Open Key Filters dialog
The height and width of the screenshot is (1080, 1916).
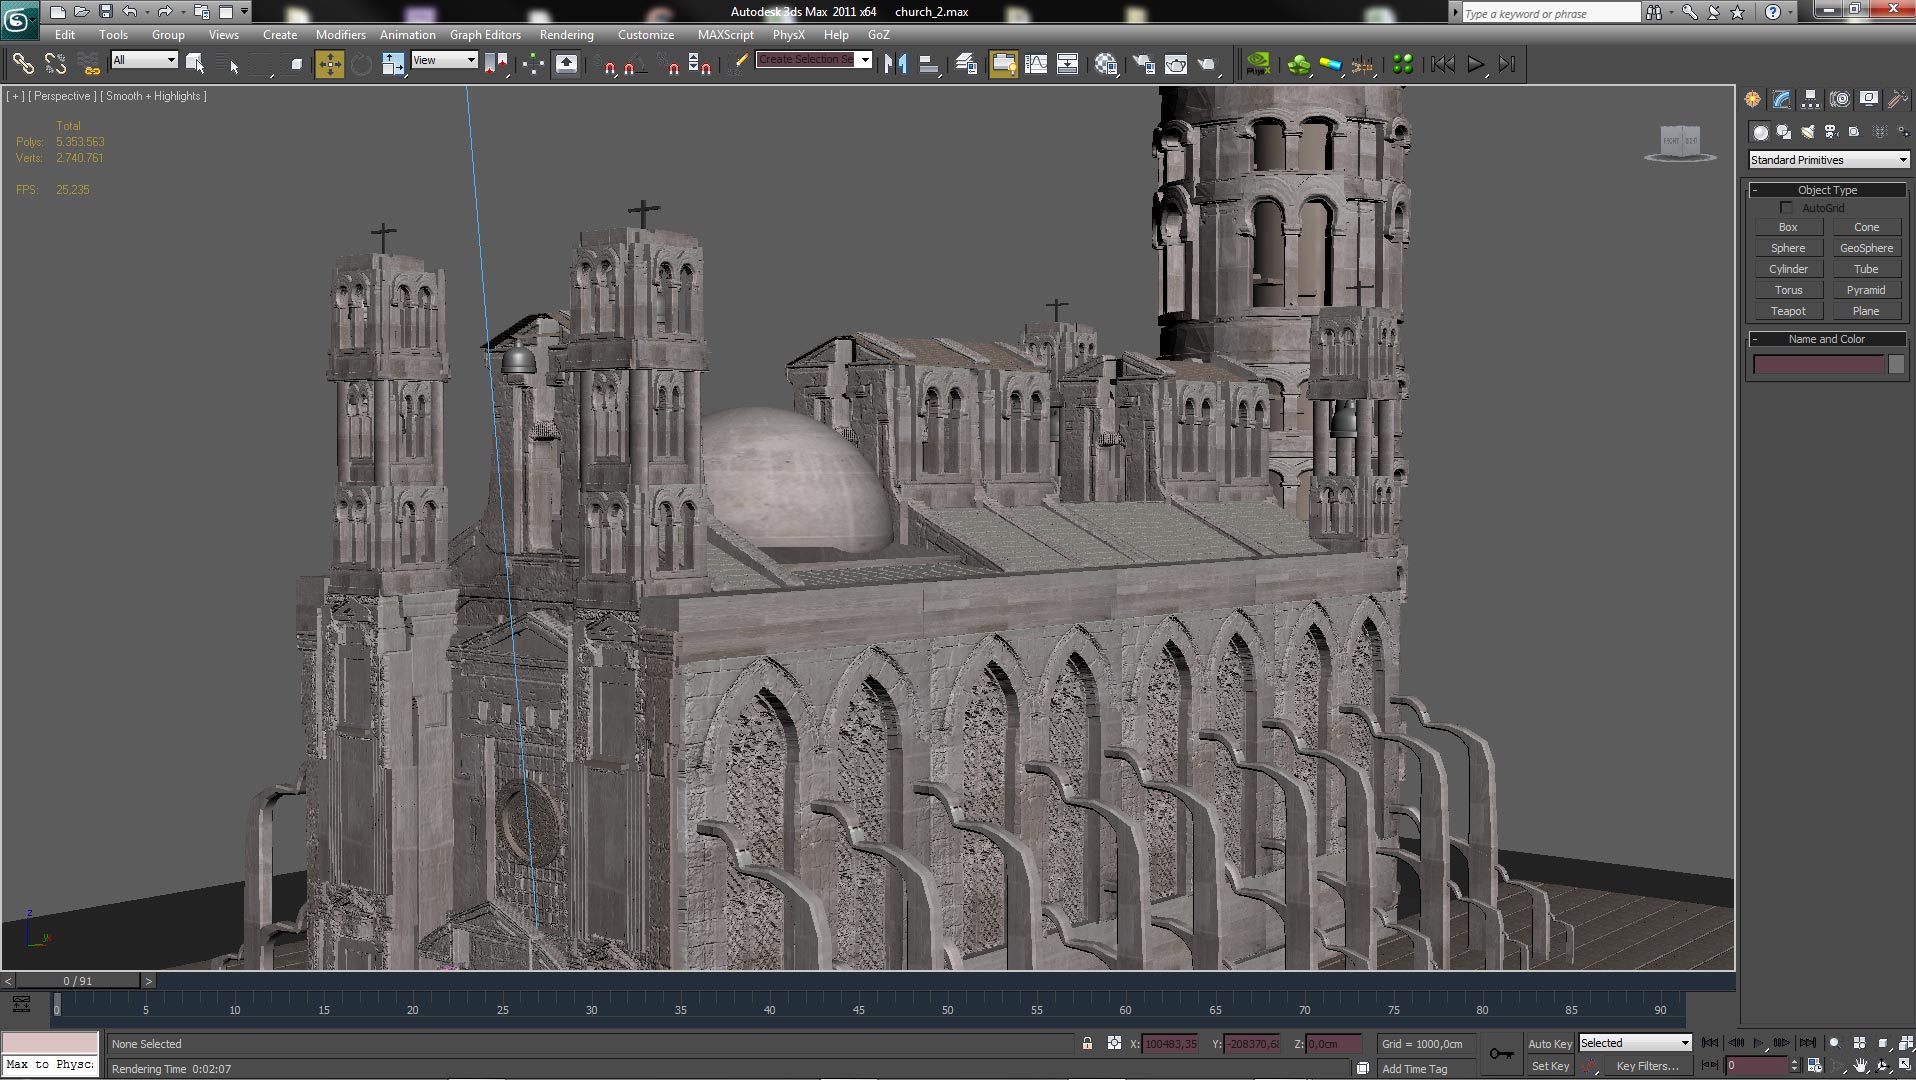1647,1066
